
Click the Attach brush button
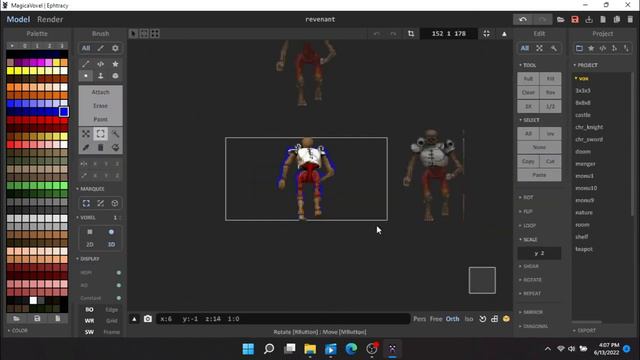100,92
